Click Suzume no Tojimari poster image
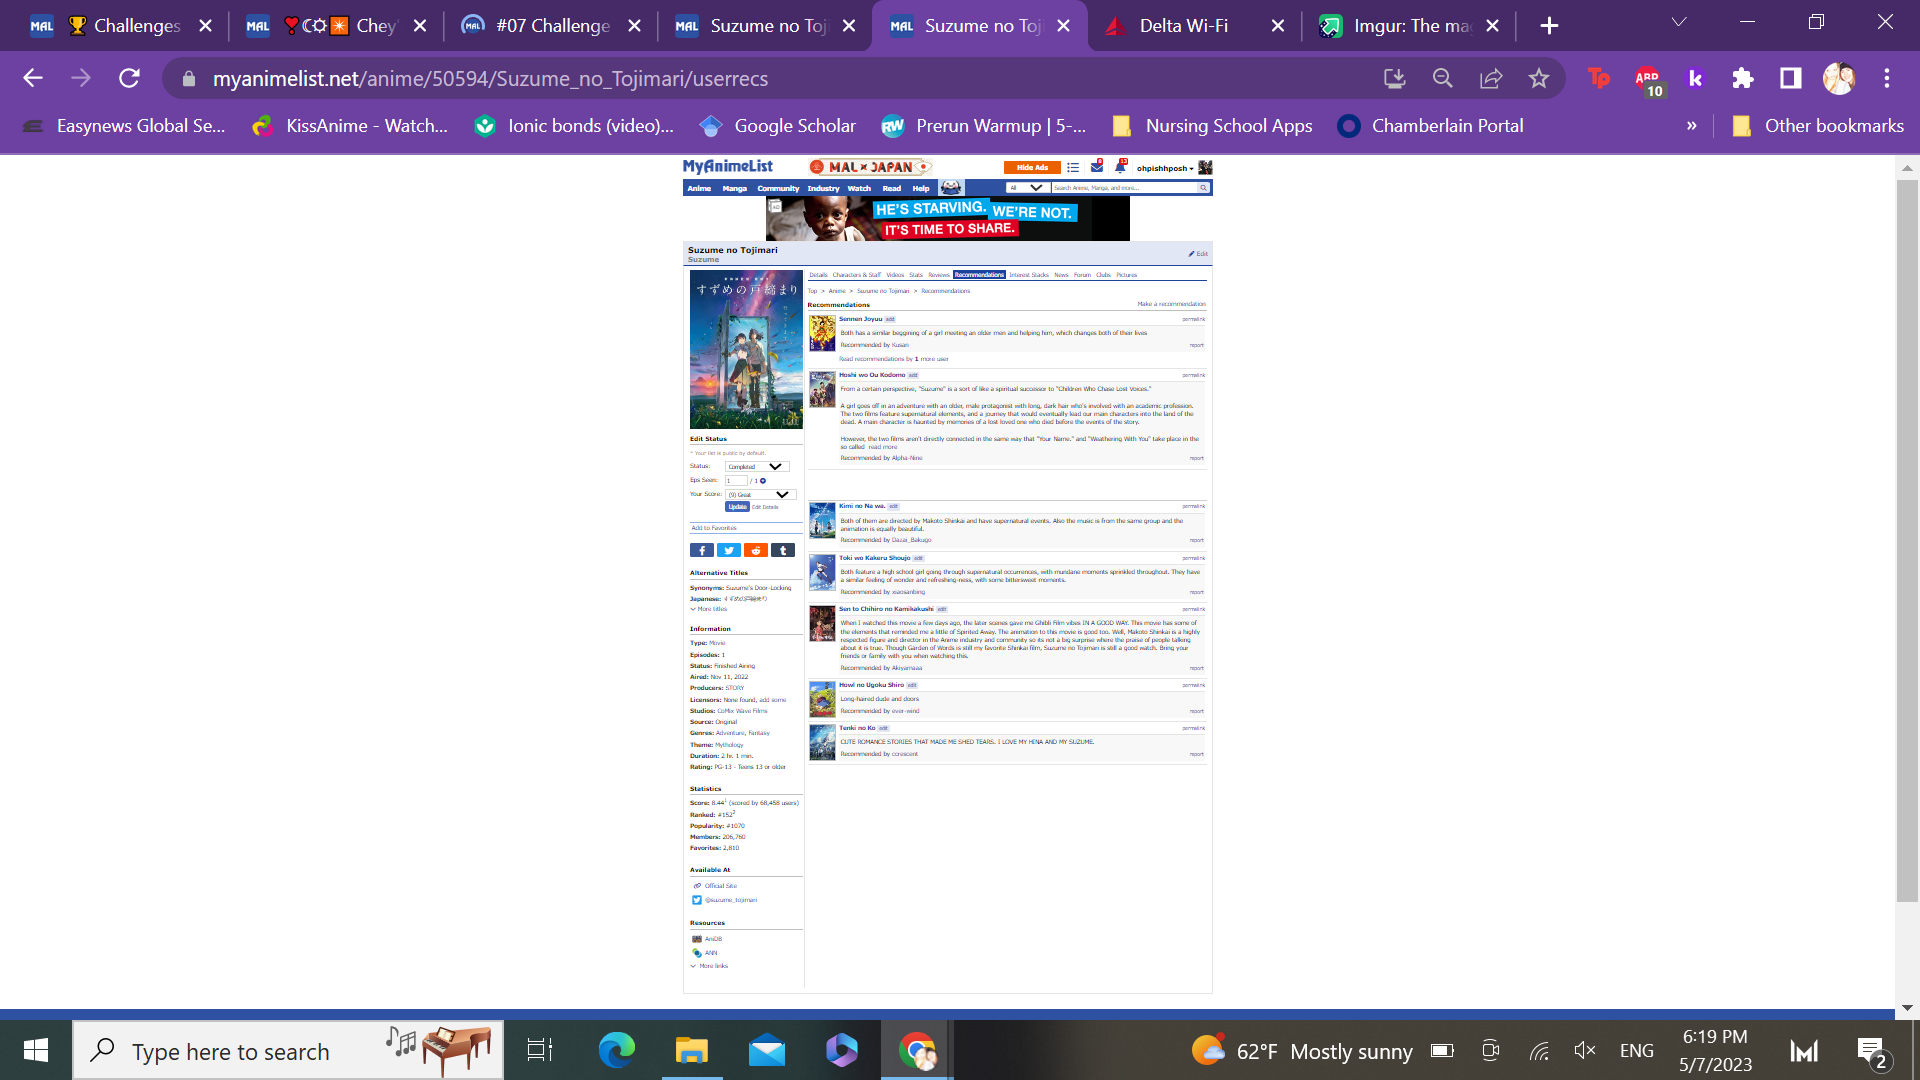Viewport: 1920px width, 1080px height. tap(746, 349)
